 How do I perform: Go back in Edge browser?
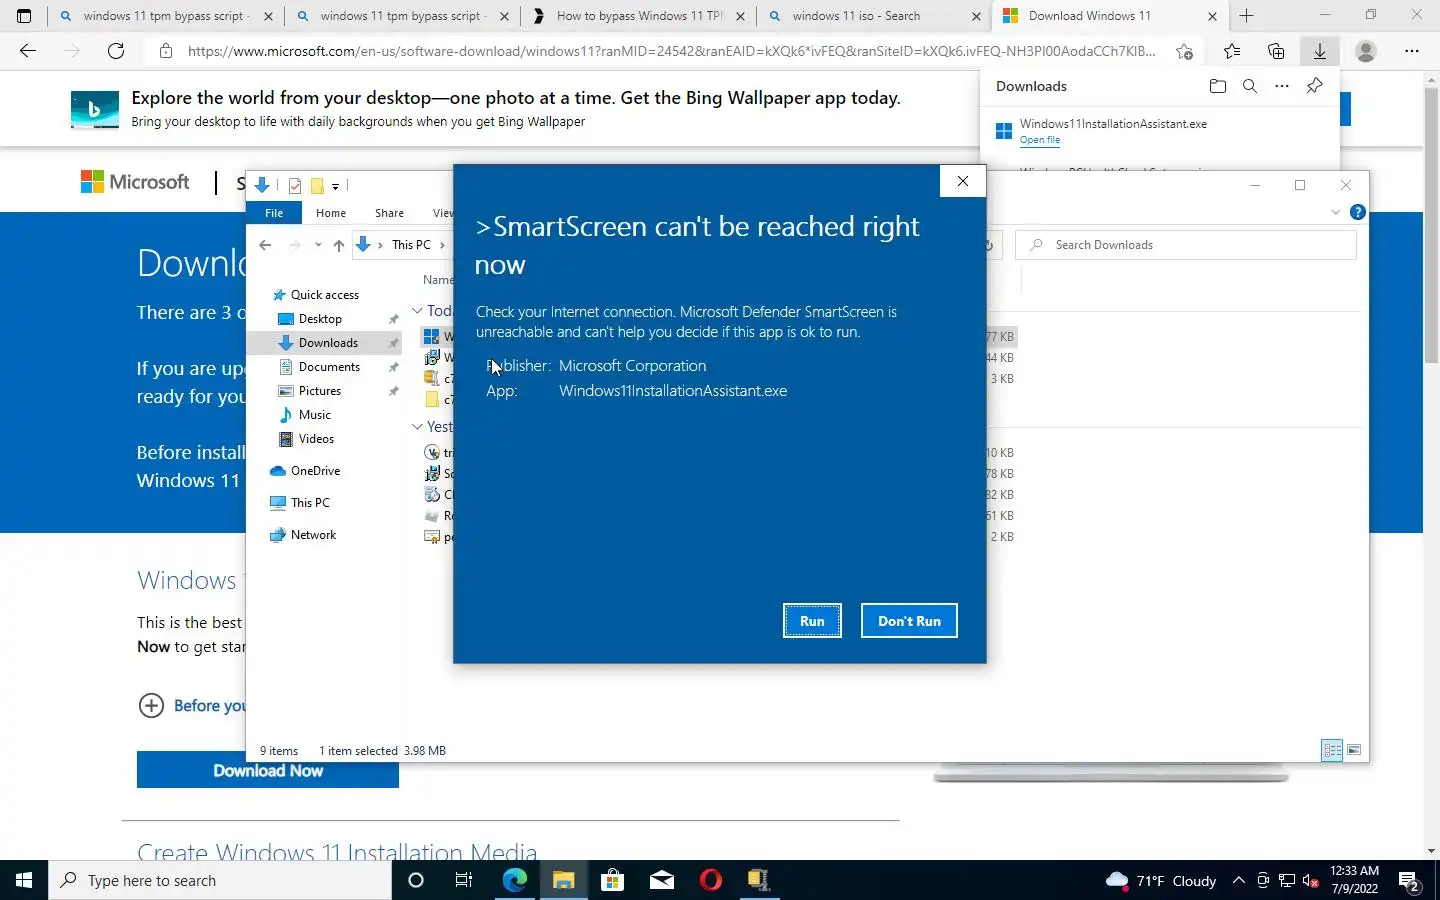(28, 51)
